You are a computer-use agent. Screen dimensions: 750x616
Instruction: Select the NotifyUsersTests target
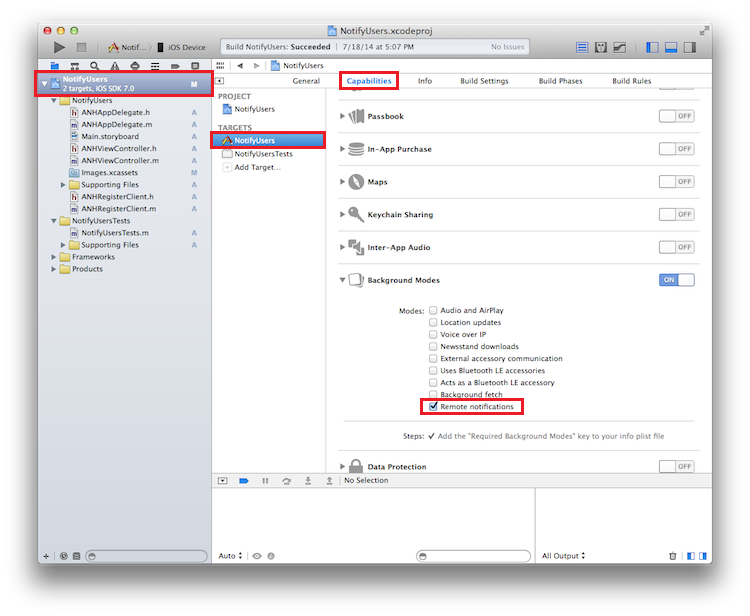(x=257, y=154)
